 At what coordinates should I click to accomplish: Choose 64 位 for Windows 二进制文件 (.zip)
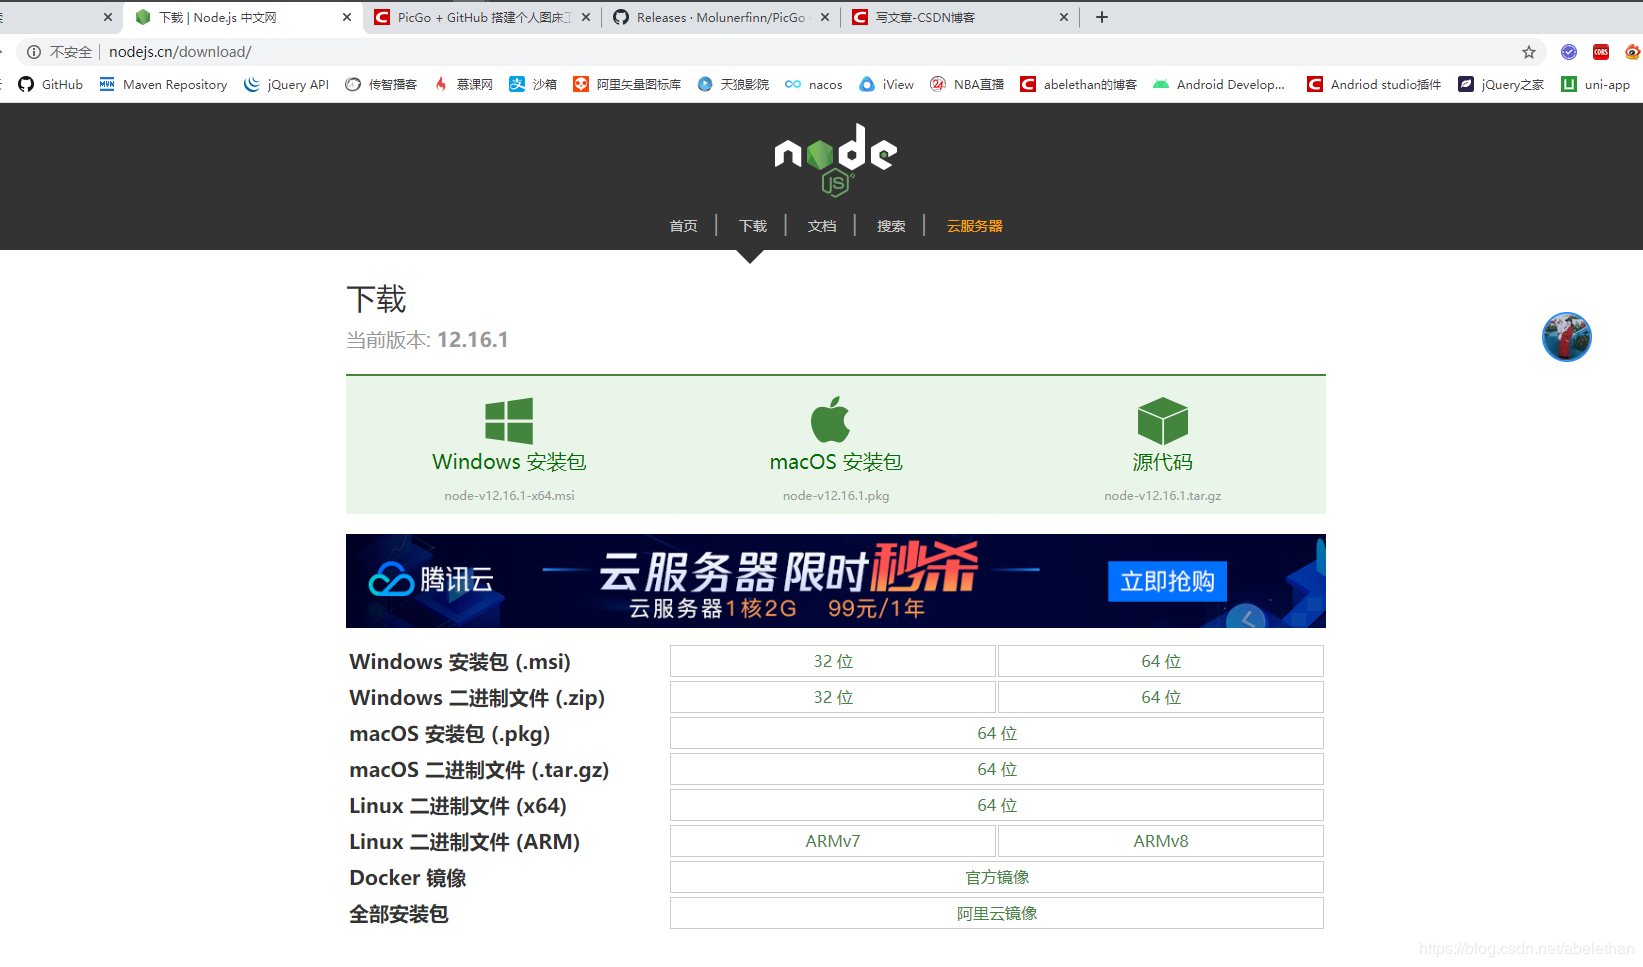tap(1161, 697)
